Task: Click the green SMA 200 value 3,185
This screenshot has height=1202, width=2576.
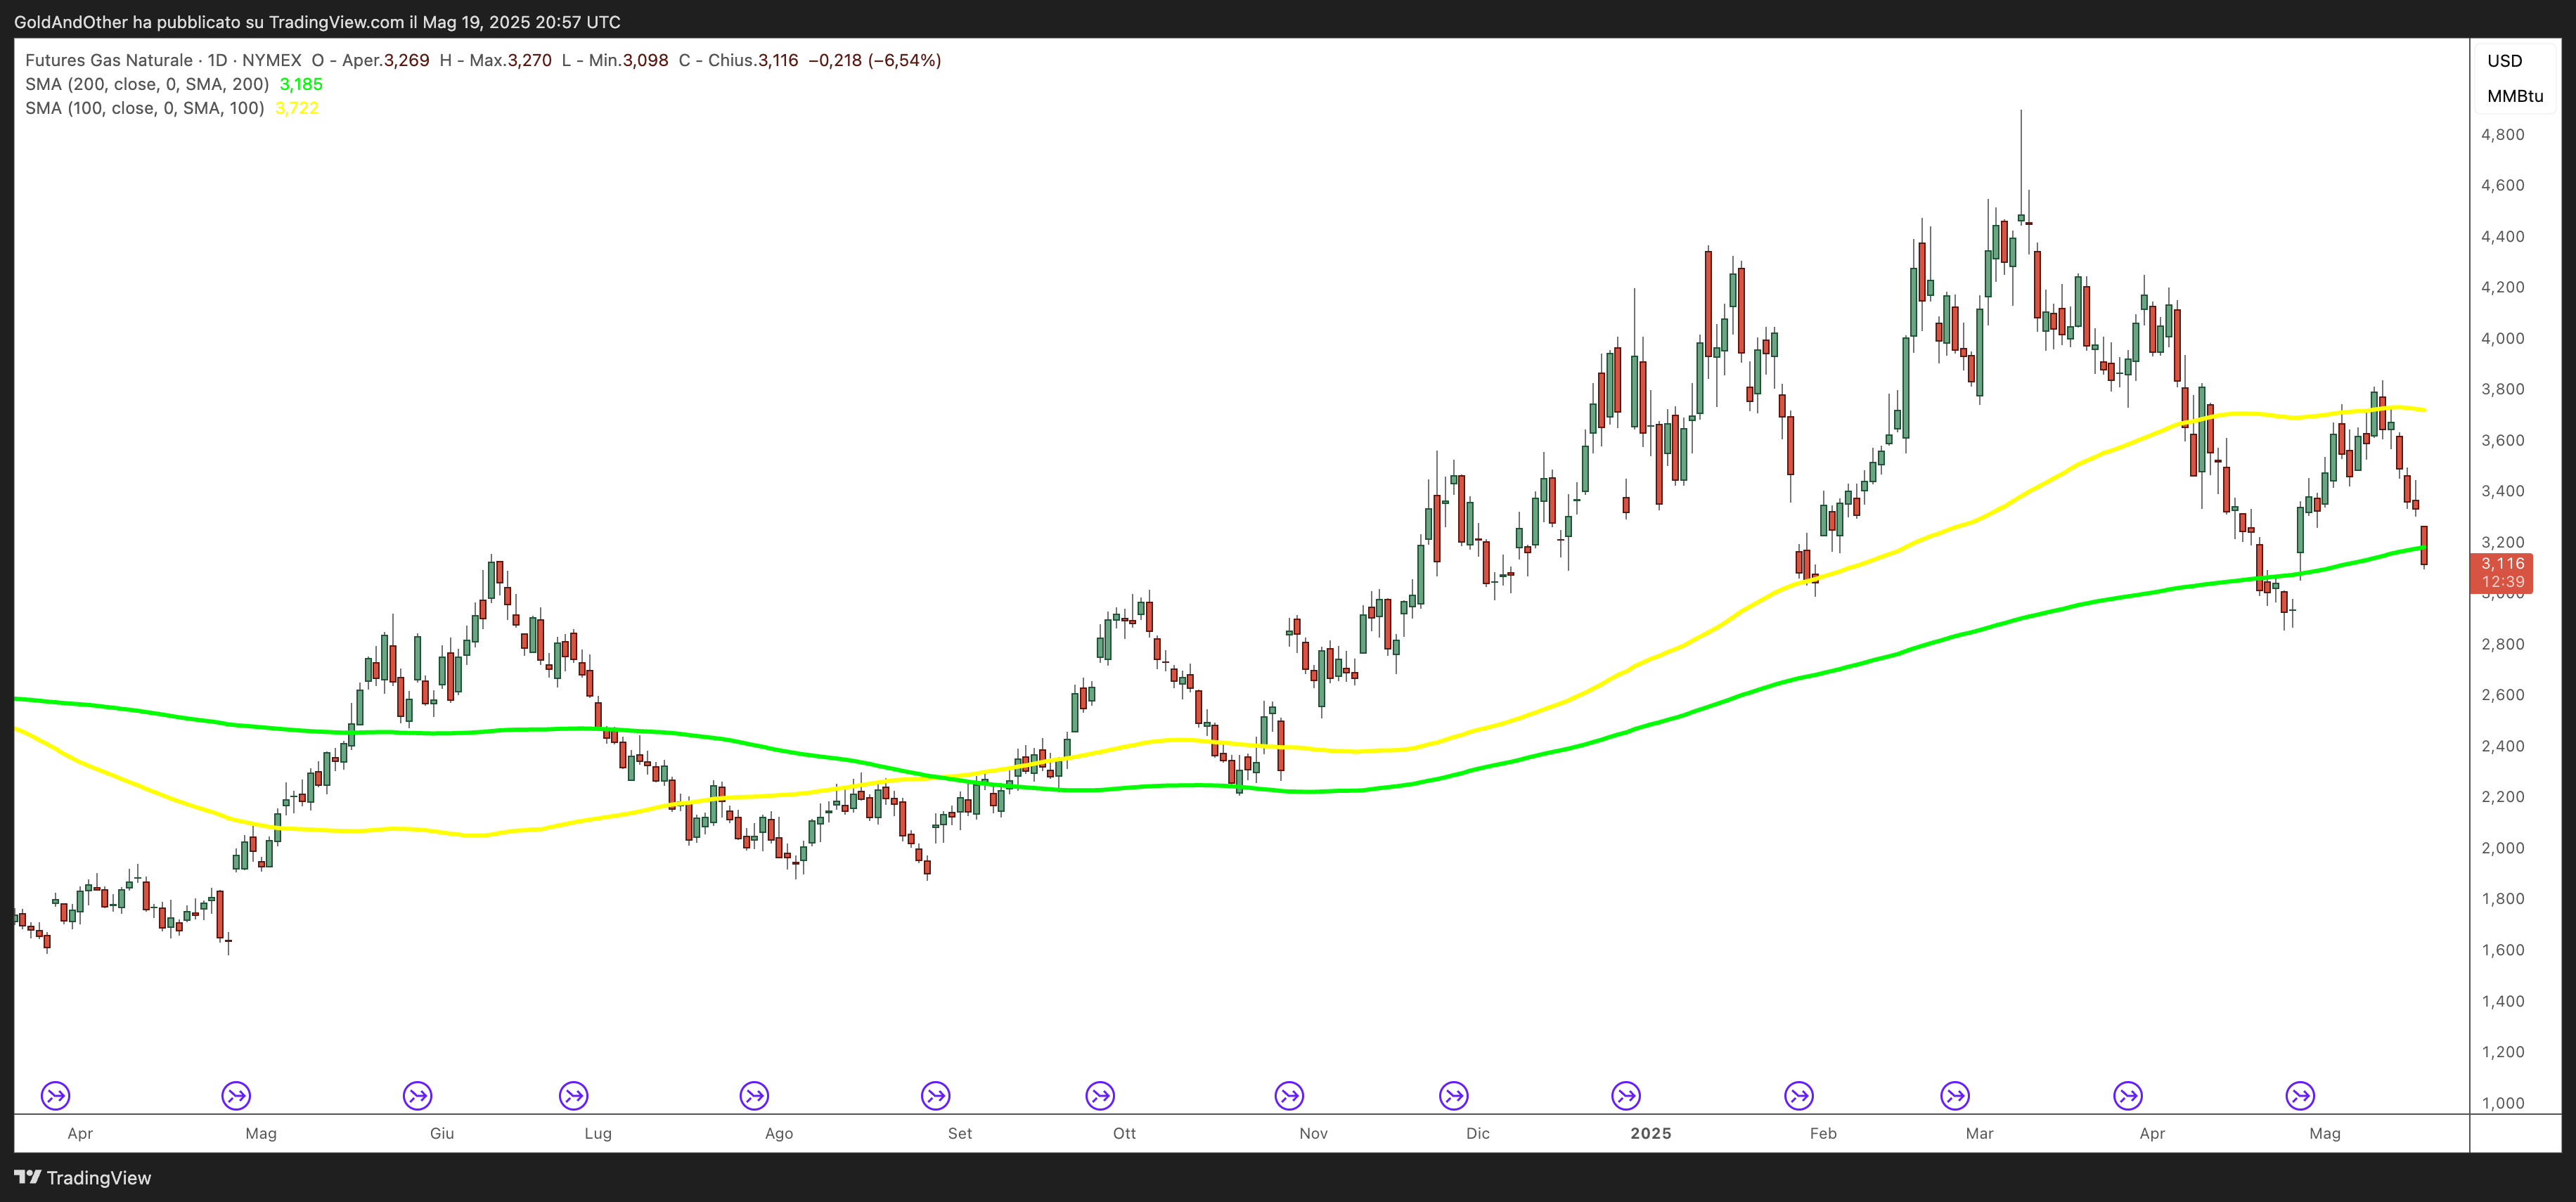Action: [301, 84]
